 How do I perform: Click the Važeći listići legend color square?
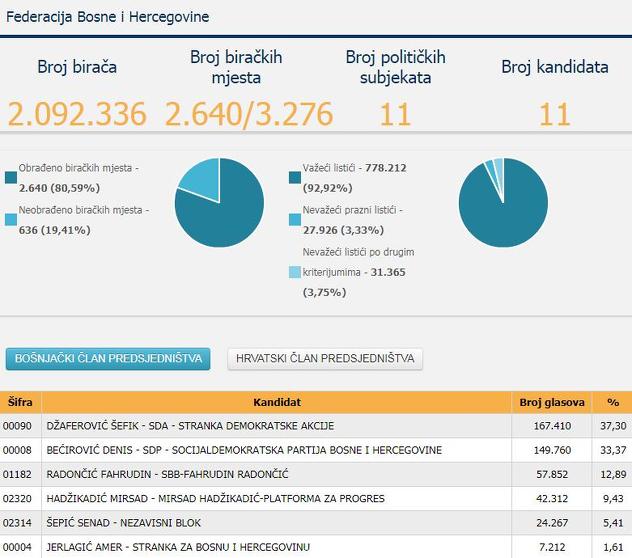click(294, 177)
